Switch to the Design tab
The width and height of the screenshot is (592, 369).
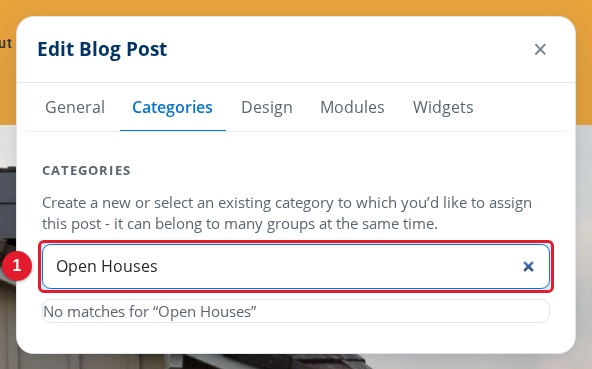pos(267,107)
